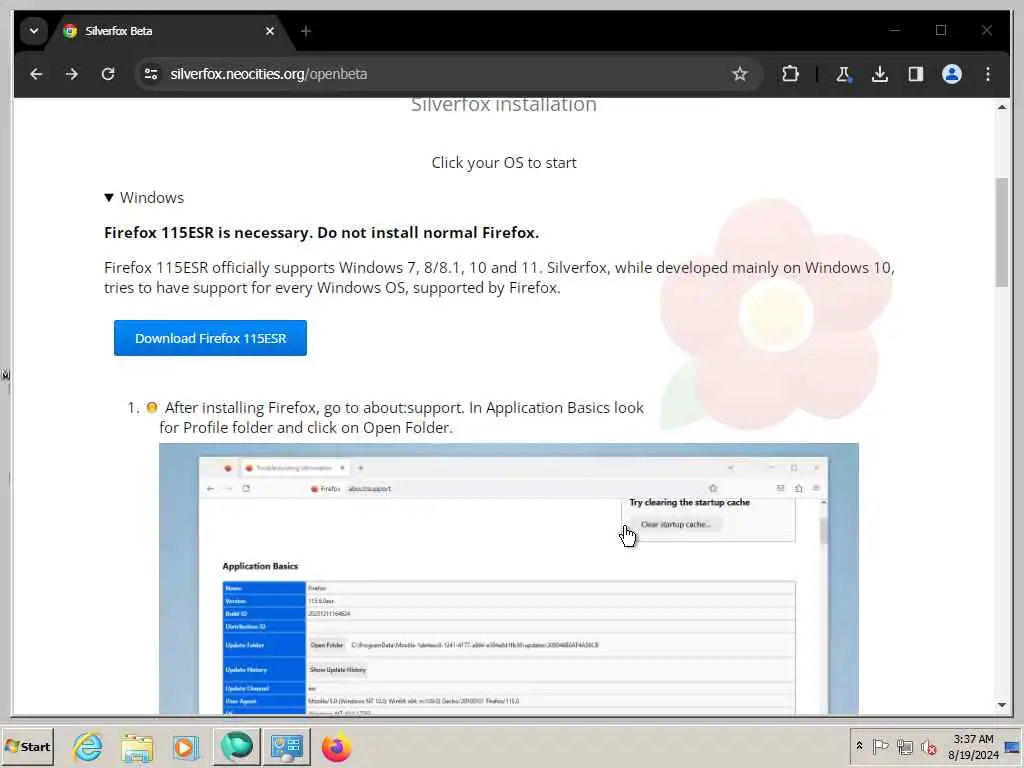Click the Show Desktop button at taskbar end
The height and width of the screenshot is (768, 1024).
1013,746
